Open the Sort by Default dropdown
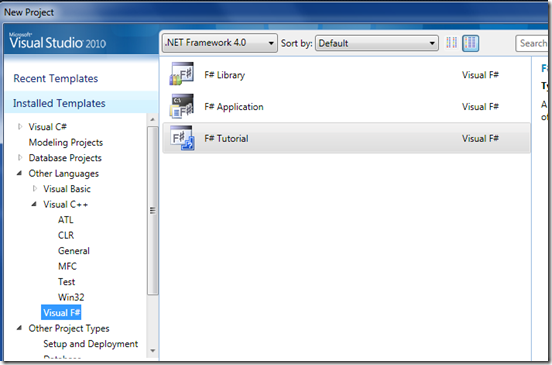This screenshot has width=552, height=365. 377,43
